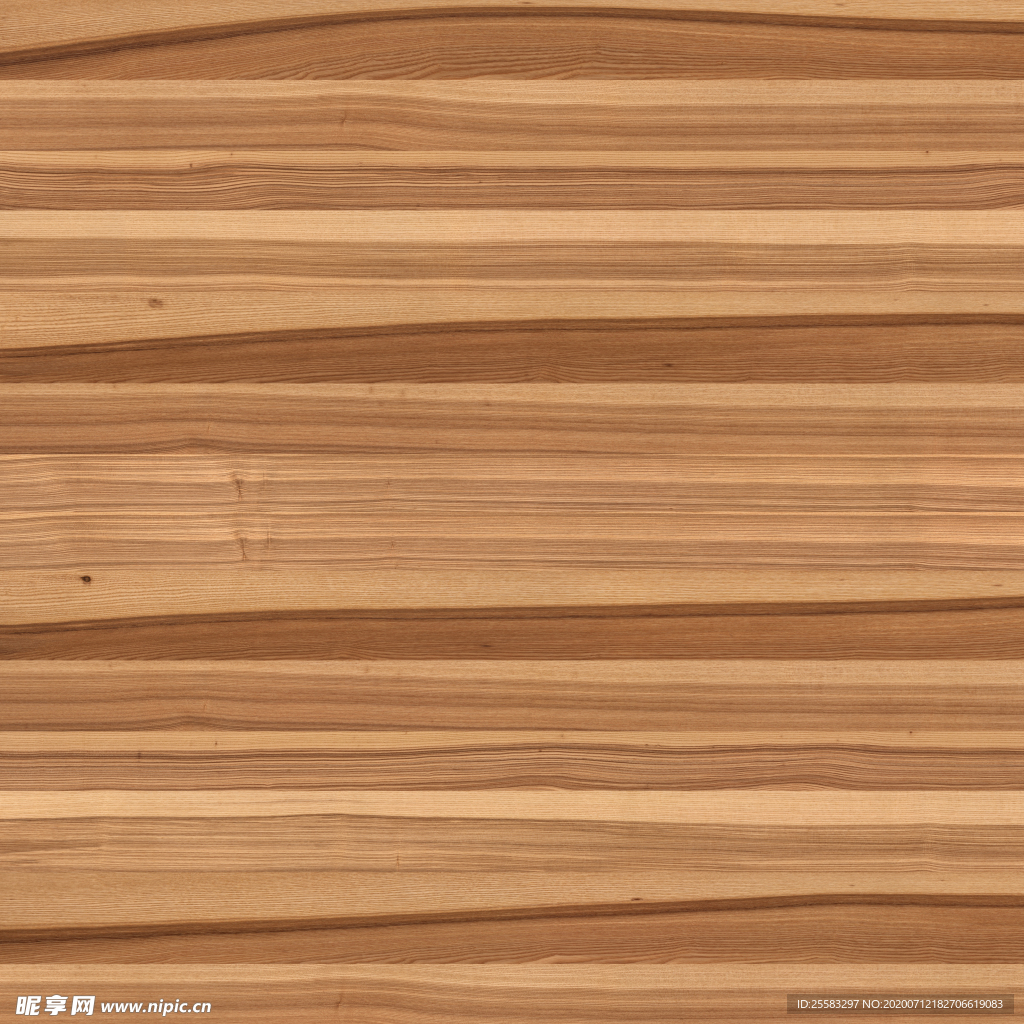Click the .cn suffix of the watermark URL
The height and width of the screenshot is (1024, 1024).
[198, 1007]
